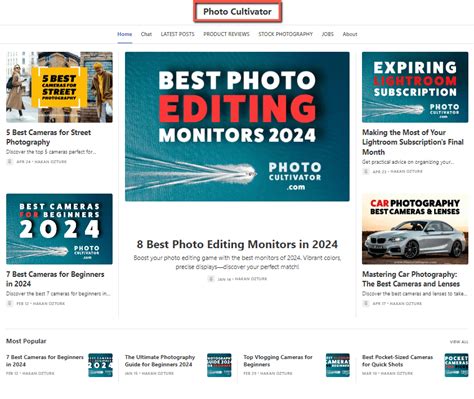Open Top Vlogging Cameras for Beginners

pyautogui.click(x=278, y=361)
